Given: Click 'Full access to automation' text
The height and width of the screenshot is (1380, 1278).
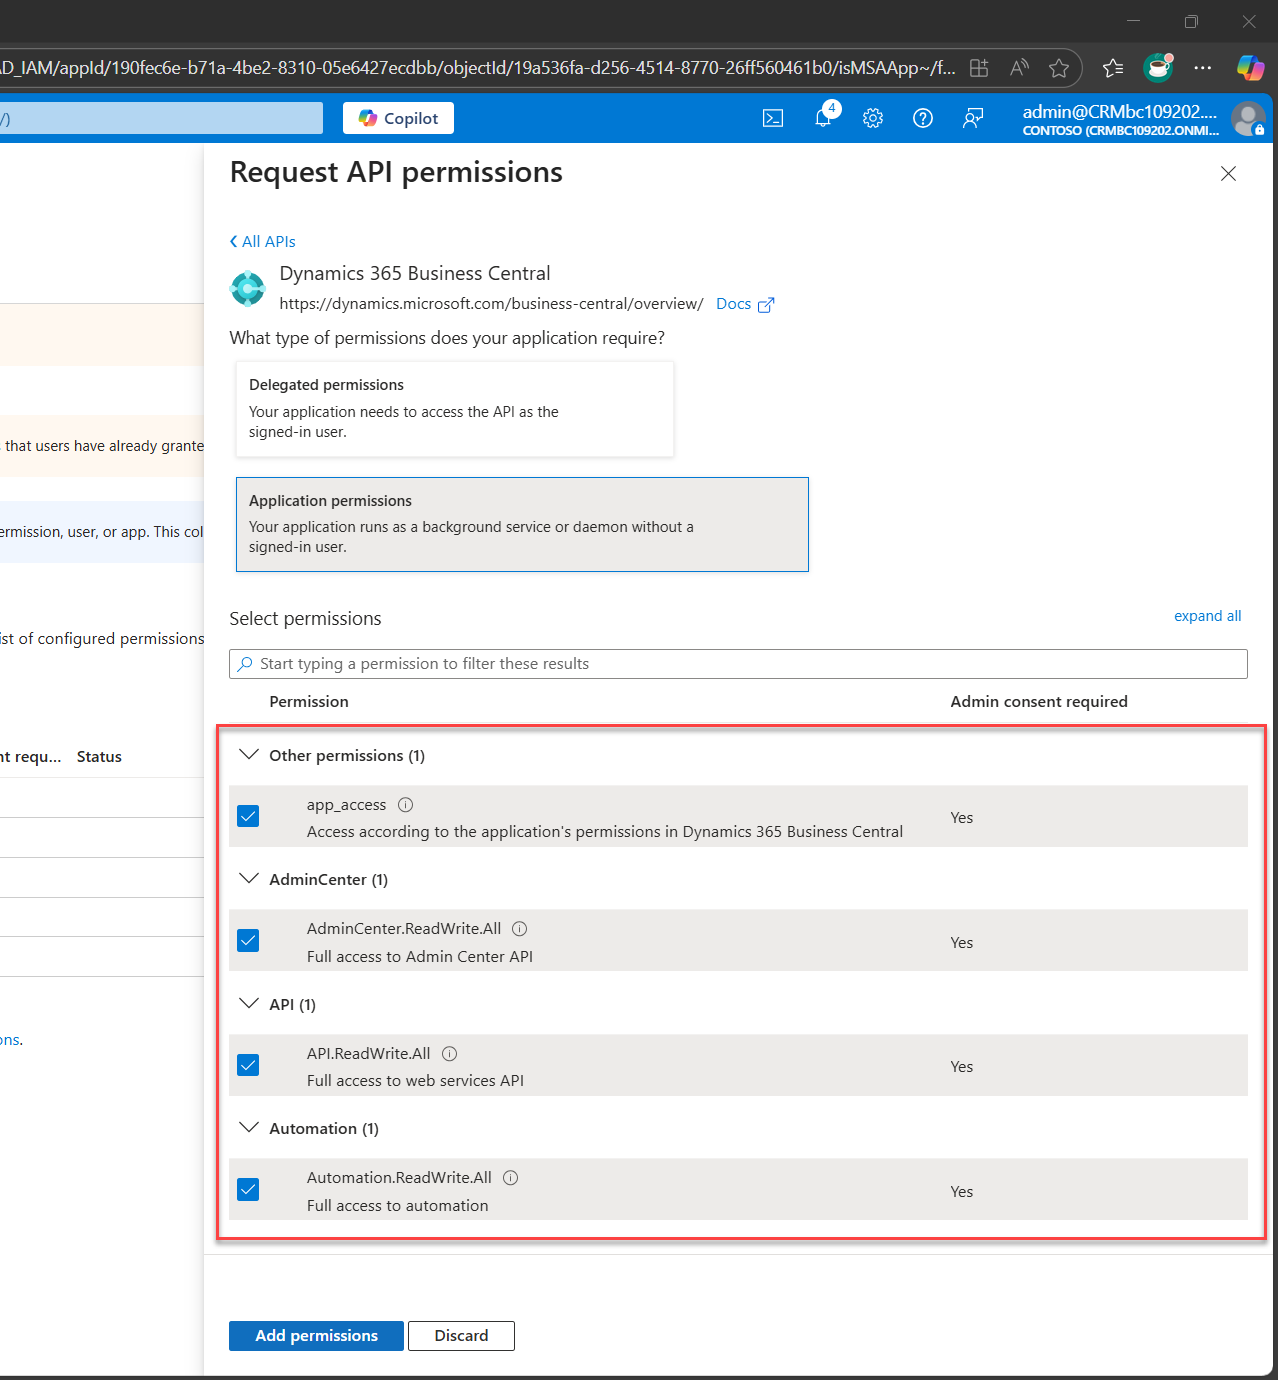Looking at the screenshot, I should (x=397, y=1206).
